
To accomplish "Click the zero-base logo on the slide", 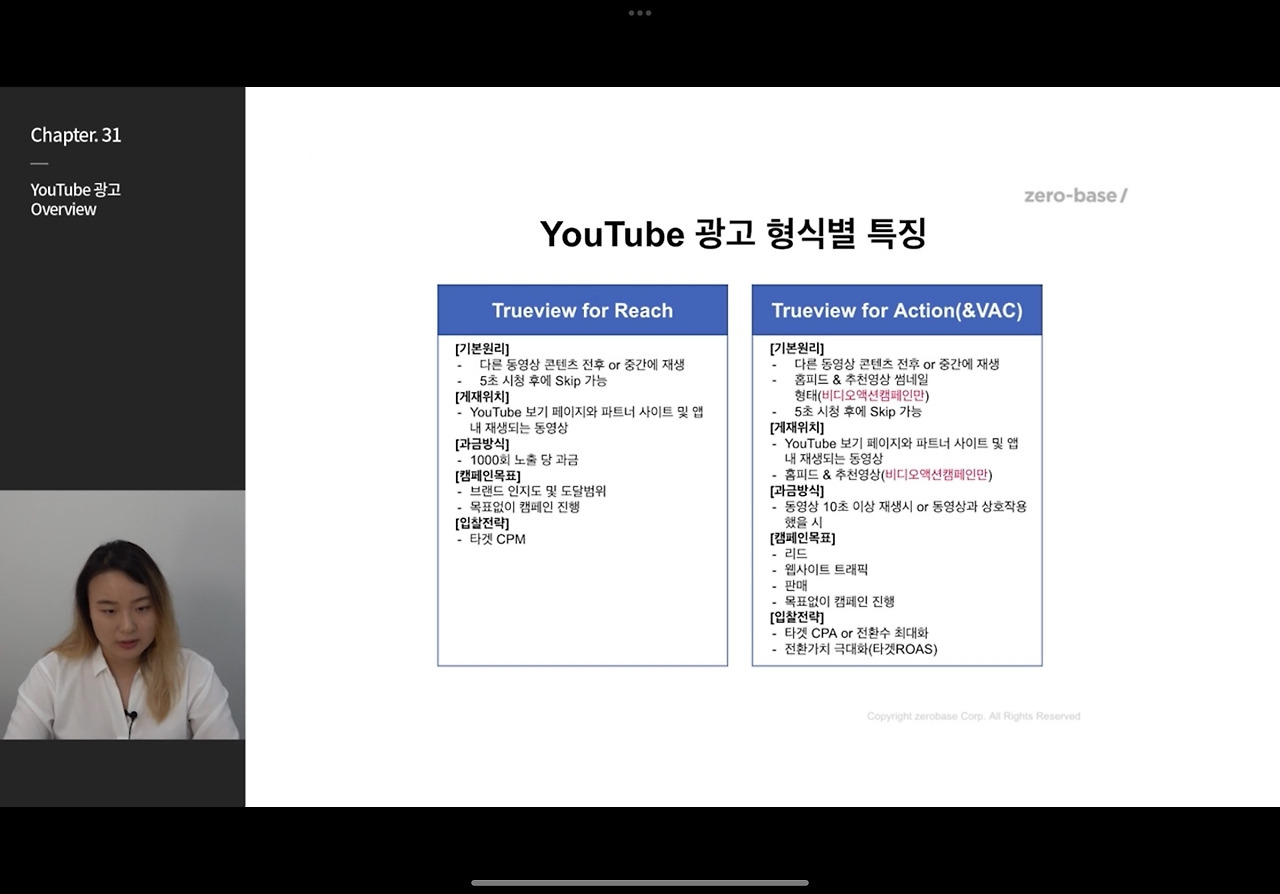I will pyautogui.click(x=1075, y=195).
